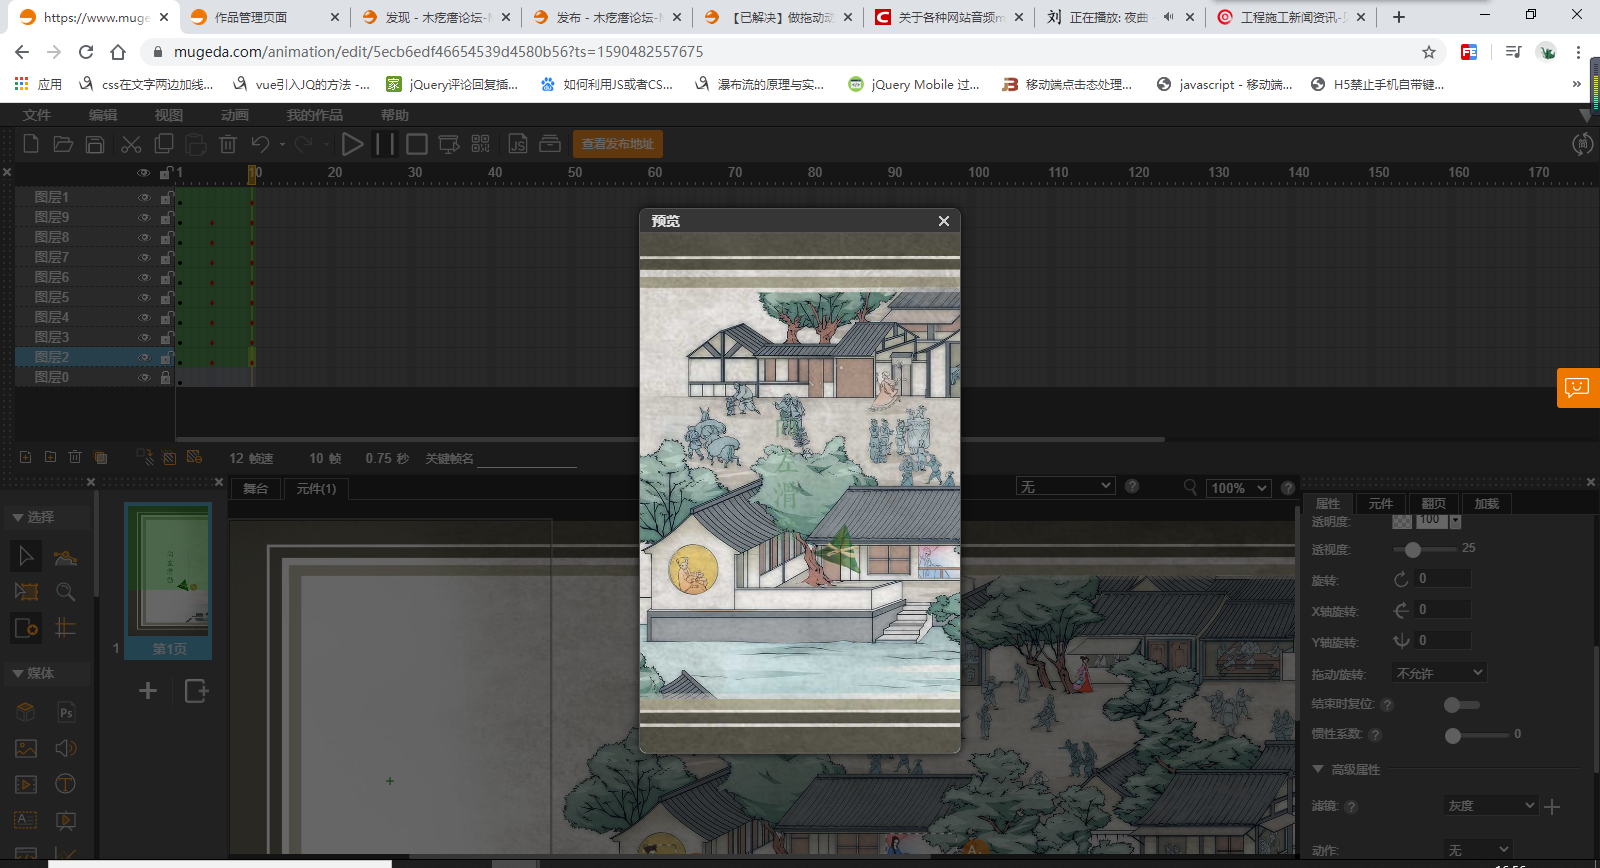Add text with the T tool
This screenshot has width=1600, height=868.
tap(66, 785)
